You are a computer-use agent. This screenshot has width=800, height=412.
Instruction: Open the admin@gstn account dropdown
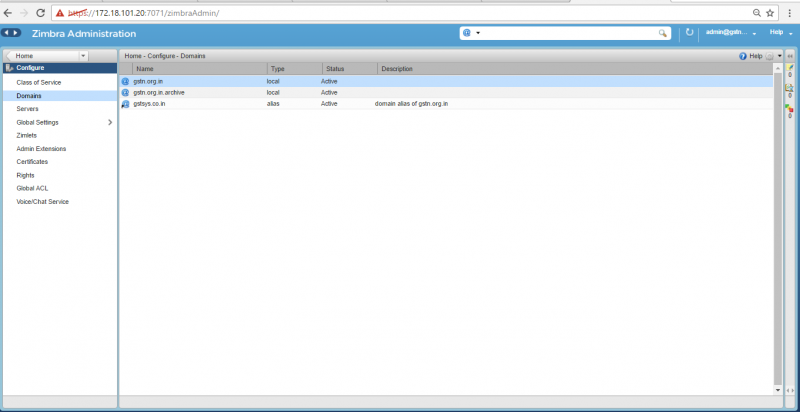click(x=731, y=33)
